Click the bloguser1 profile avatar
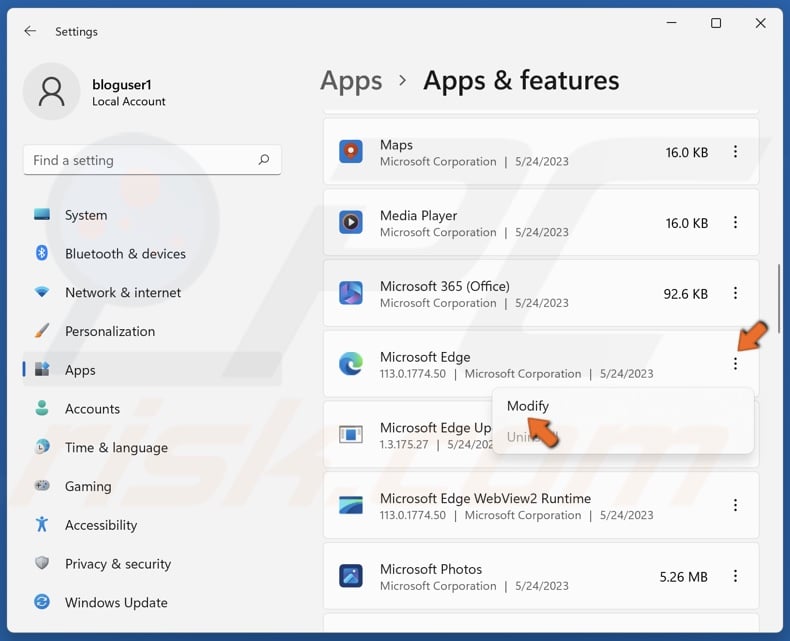This screenshot has height=641, width=790. click(51, 91)
